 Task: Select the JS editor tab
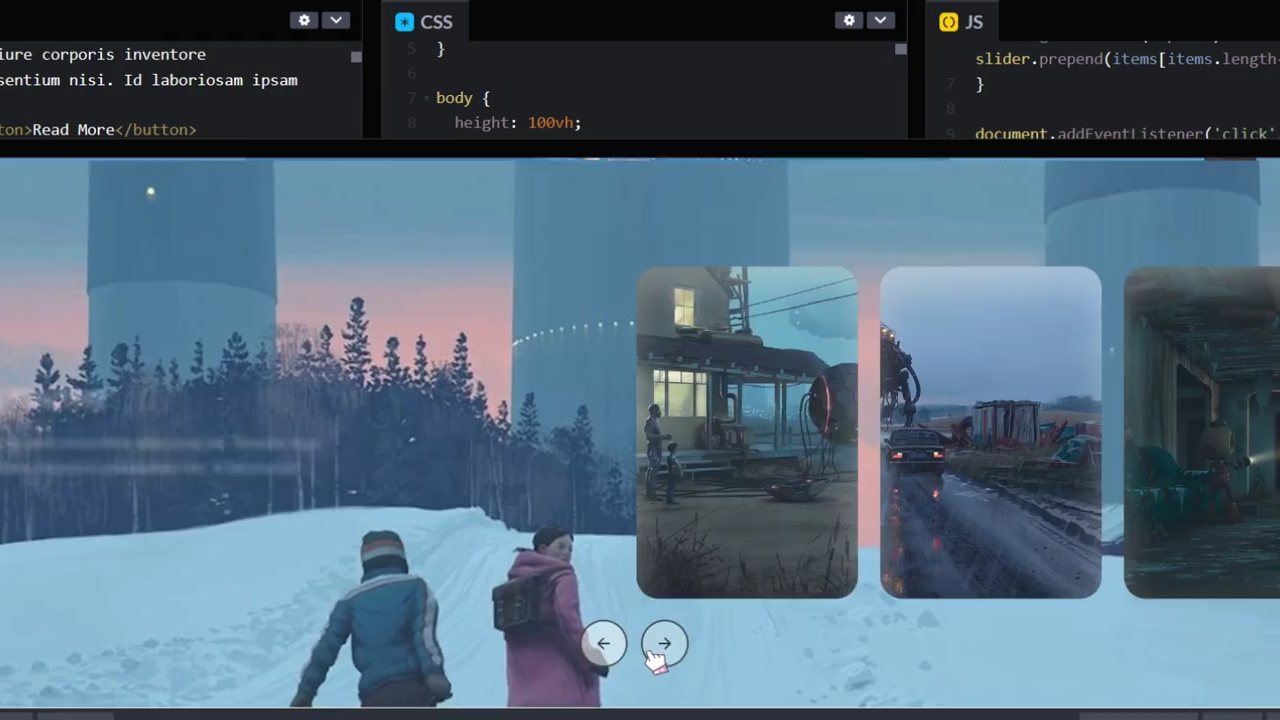[962, 22]
